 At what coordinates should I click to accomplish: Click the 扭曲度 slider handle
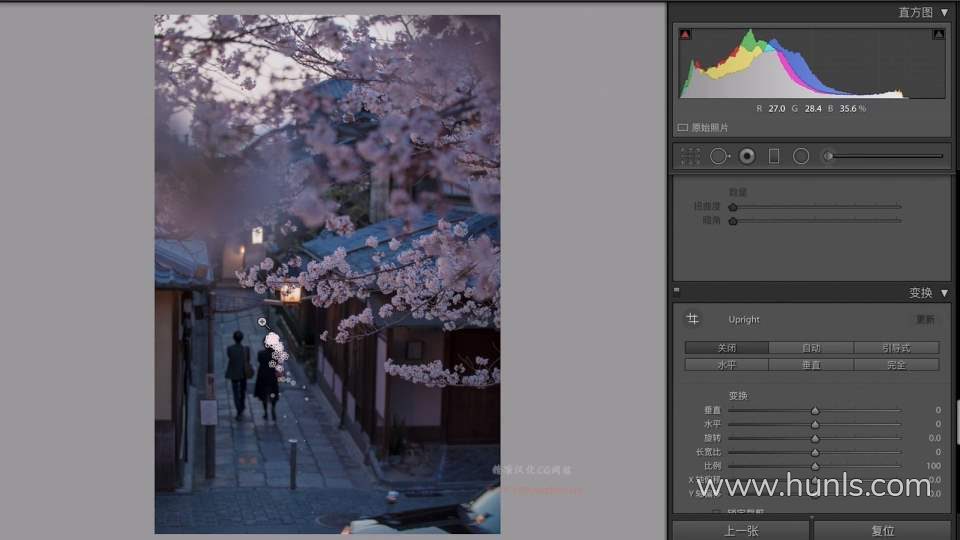click(733, 207)
